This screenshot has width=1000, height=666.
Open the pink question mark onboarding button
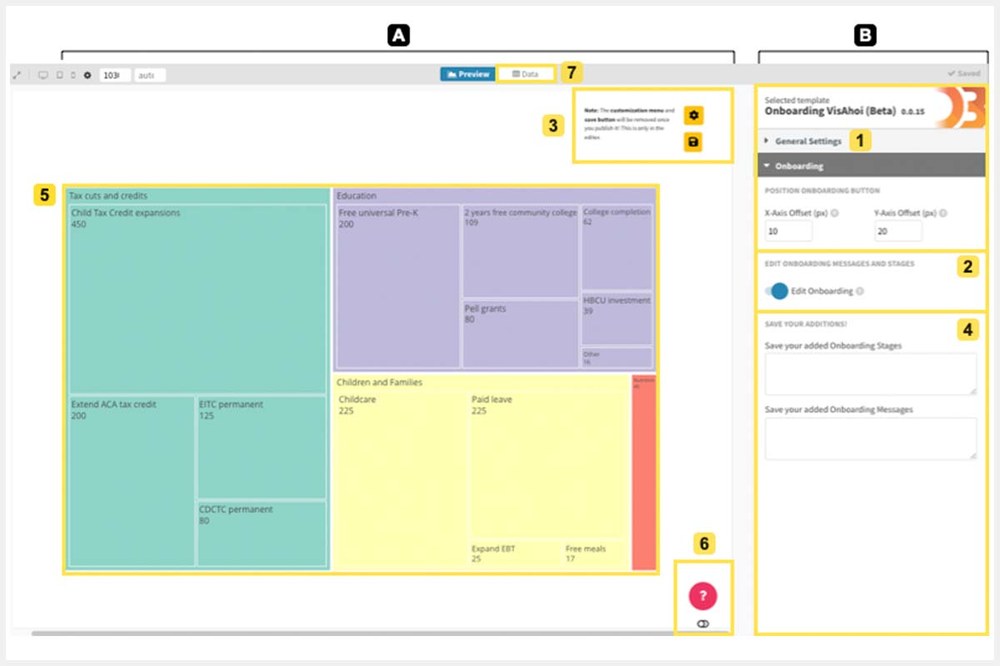point(703,596)
